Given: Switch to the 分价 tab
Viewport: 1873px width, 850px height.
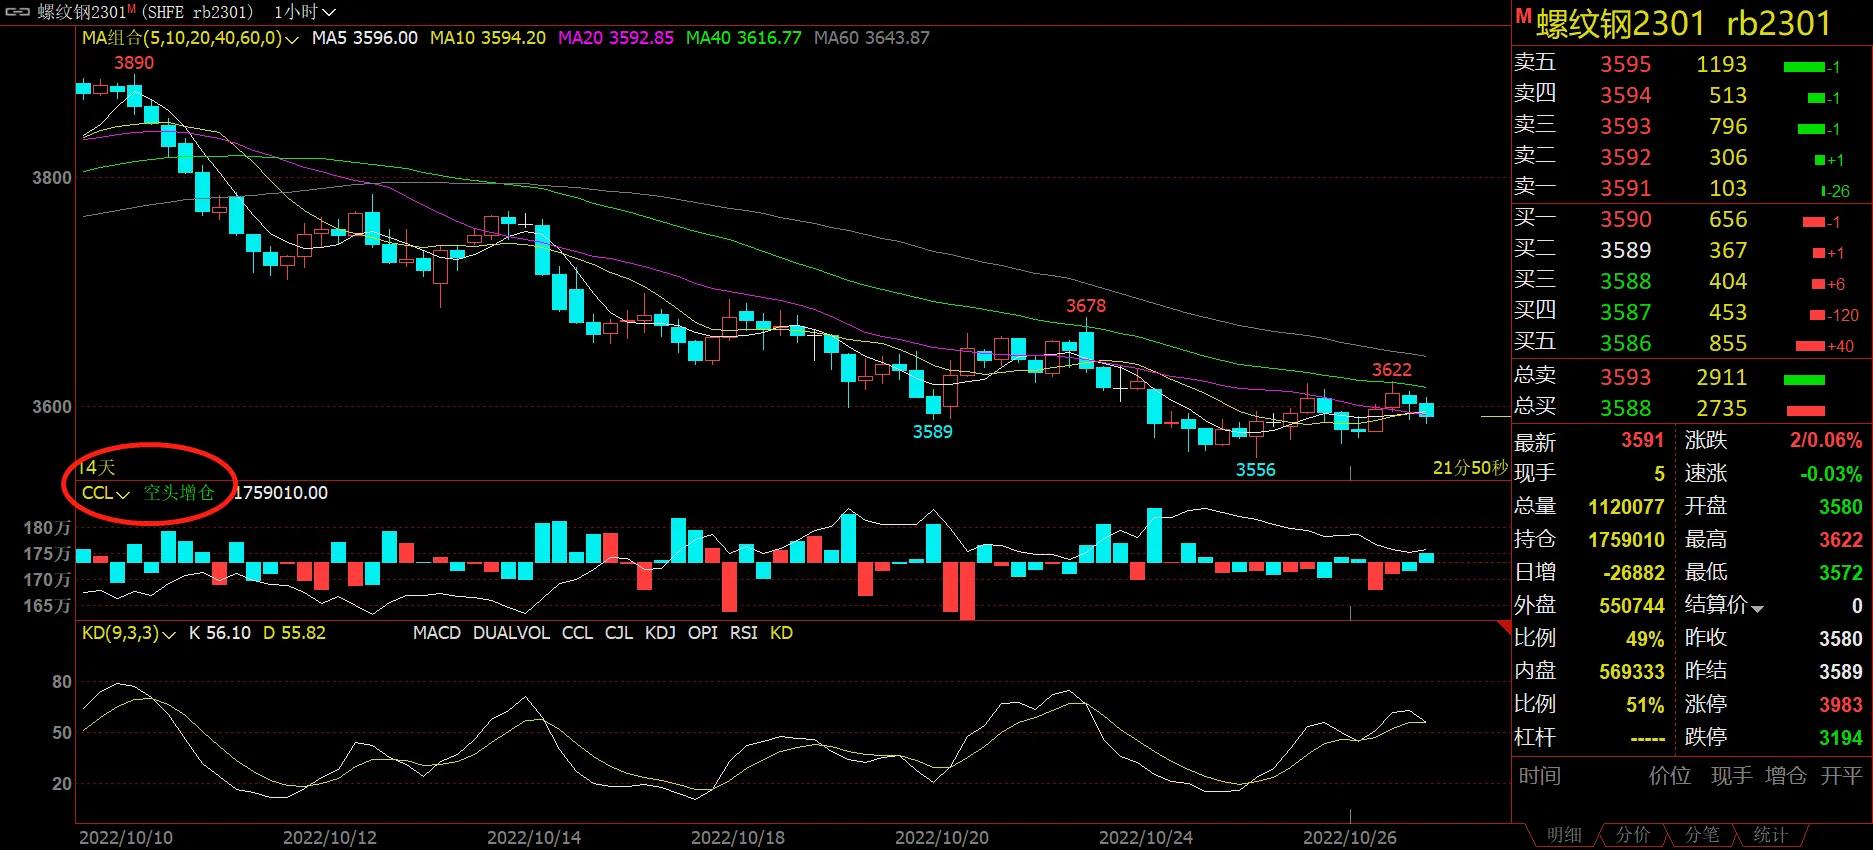Looking at the screenshot, I should (x=1632, y=835).
